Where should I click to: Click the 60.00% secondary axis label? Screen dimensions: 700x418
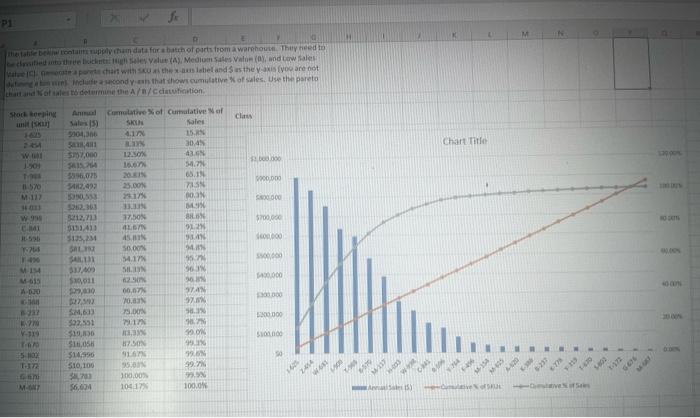tap(671, 251)
